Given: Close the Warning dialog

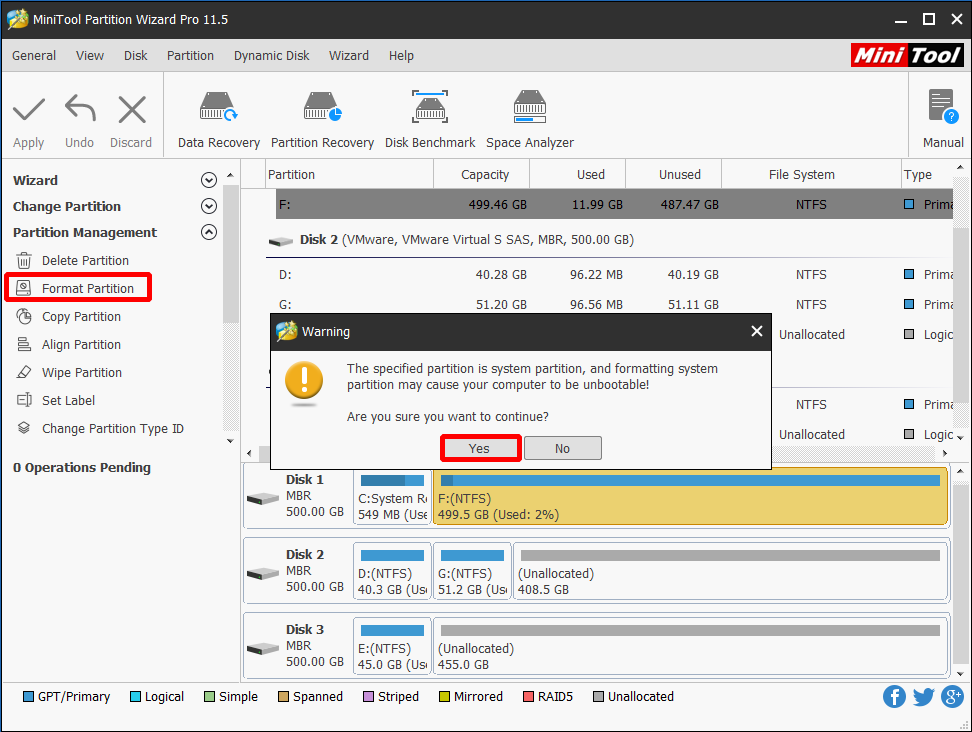Looking at the screenshot, I should (757, 331).
